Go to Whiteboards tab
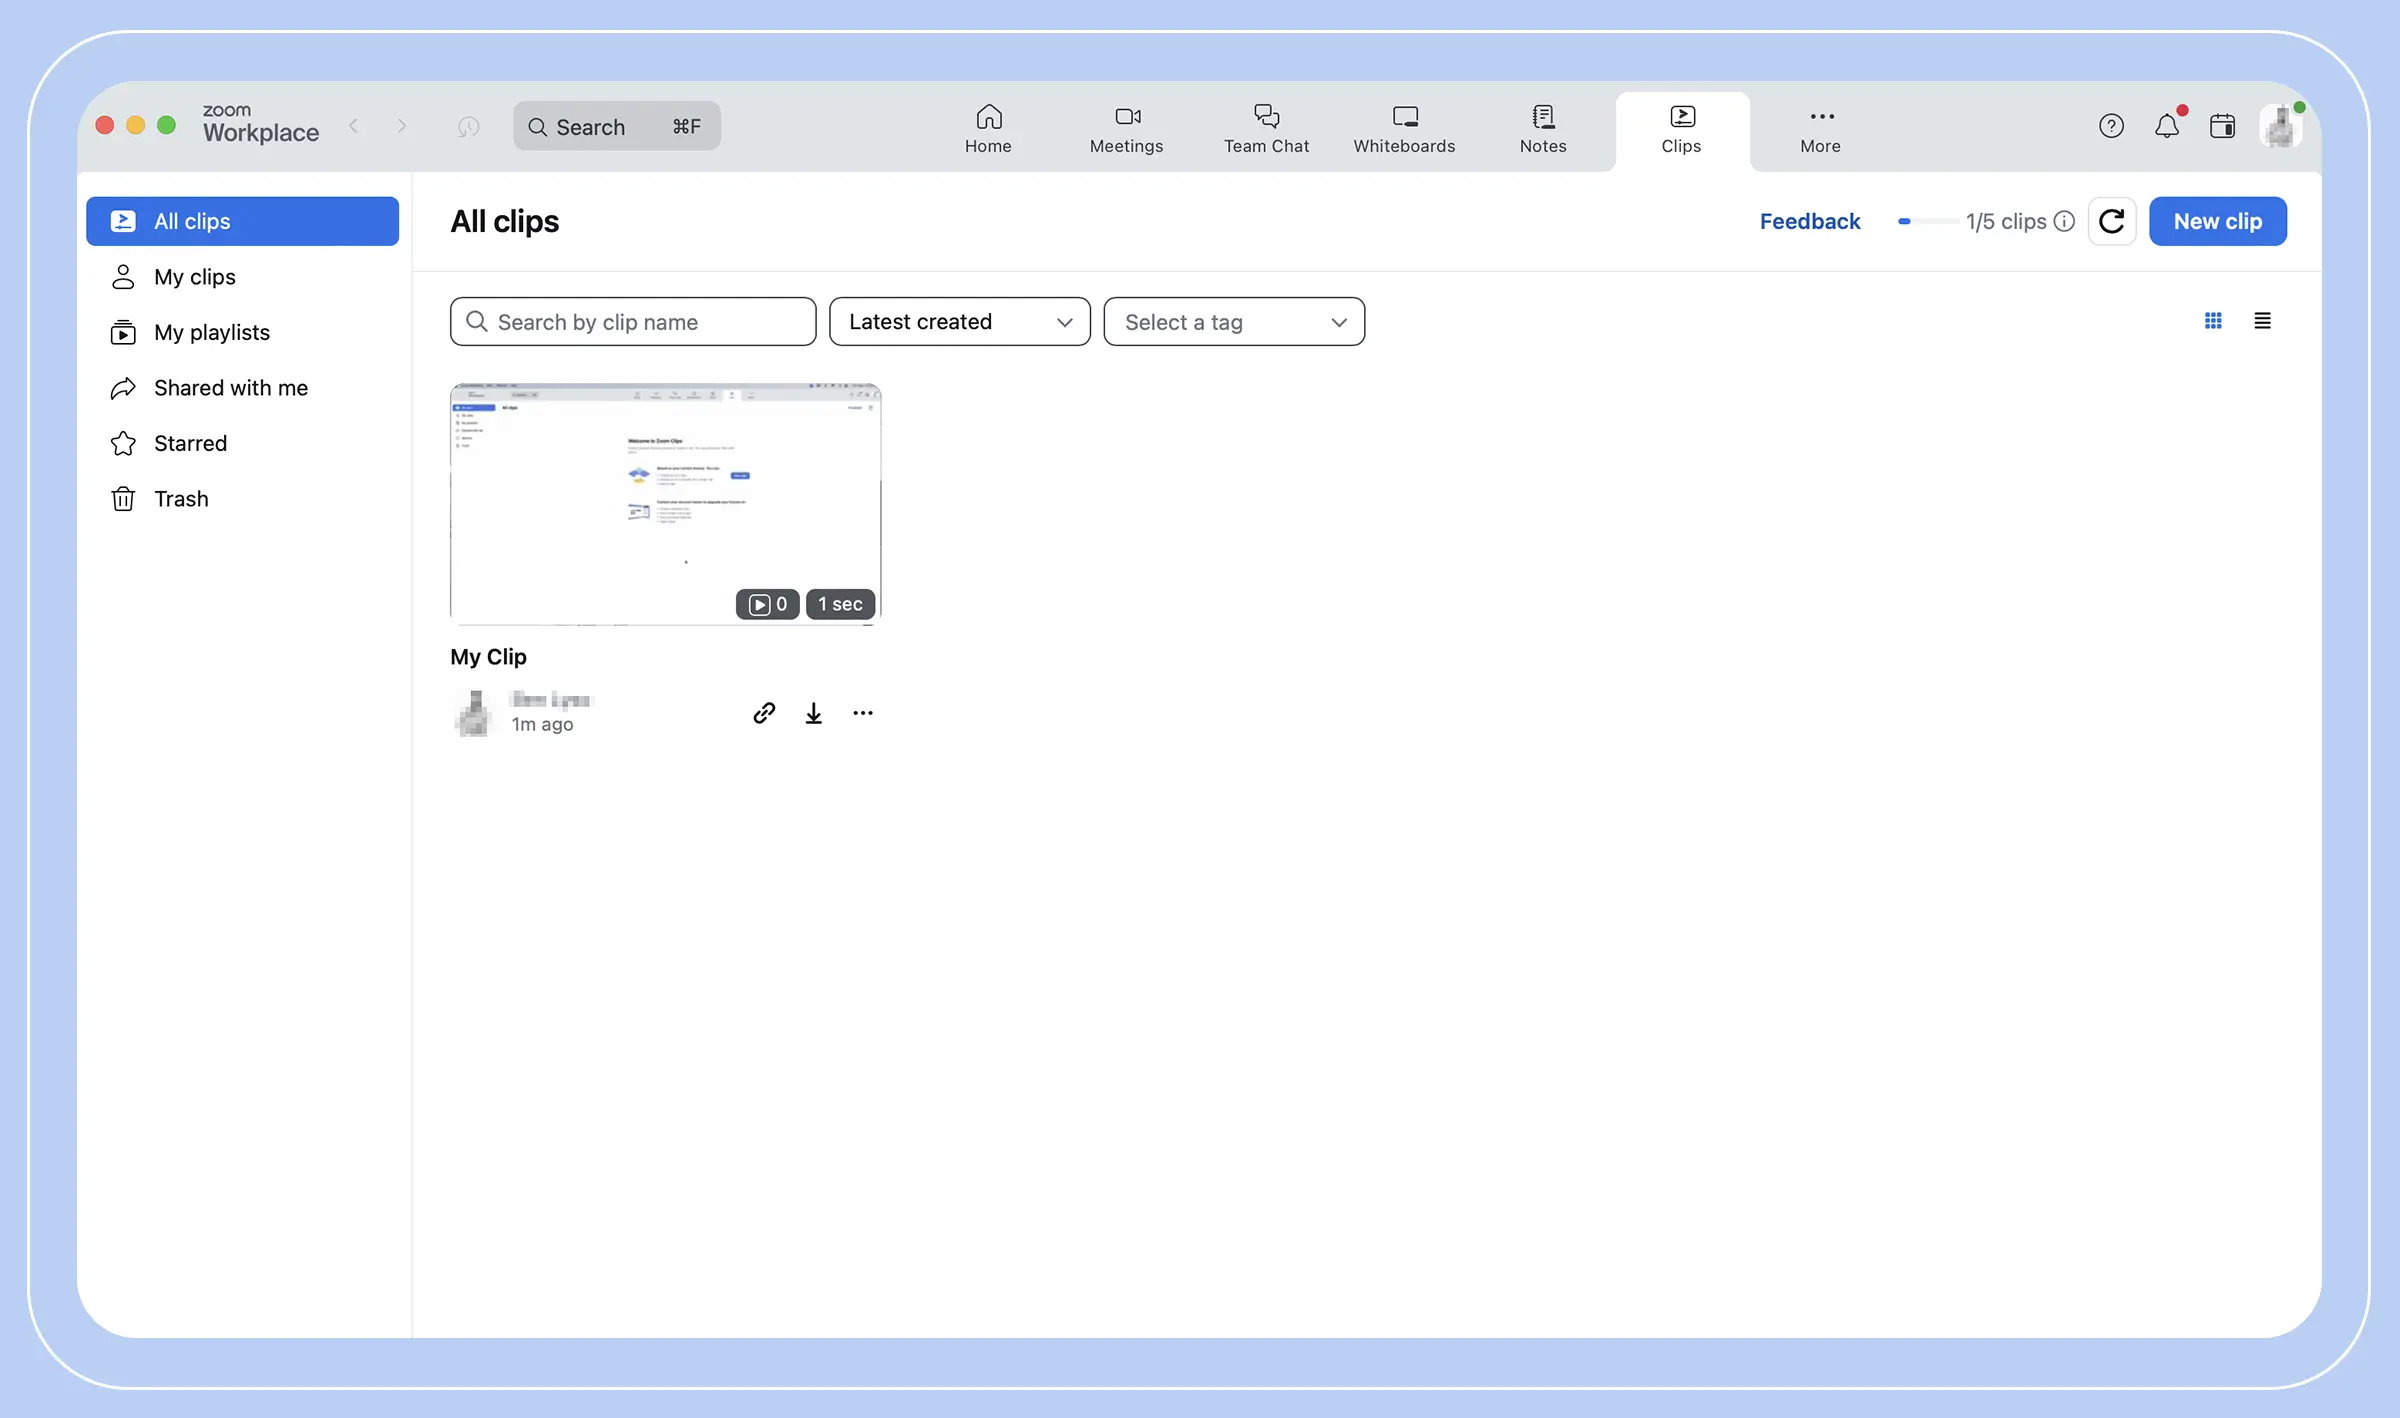Screen dimensions: 2400x1418 click(1404, 129)
